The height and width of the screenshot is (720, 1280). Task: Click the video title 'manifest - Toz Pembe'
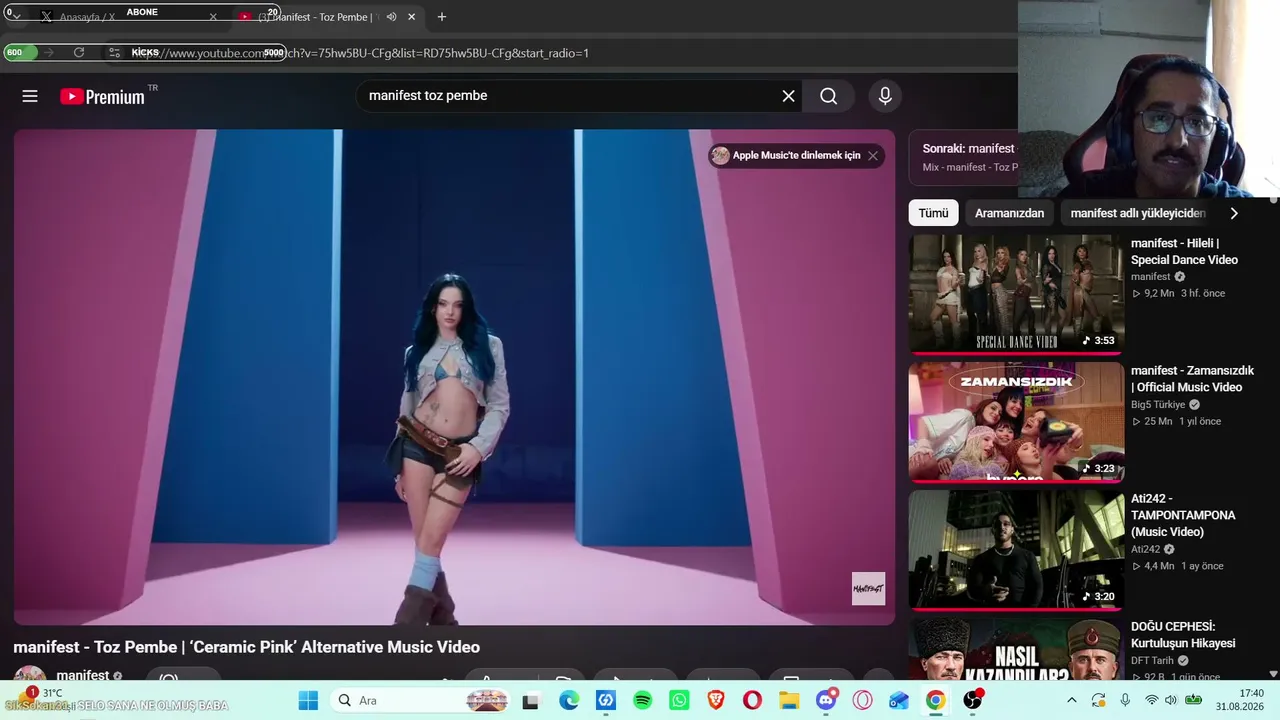click(246, 647)
